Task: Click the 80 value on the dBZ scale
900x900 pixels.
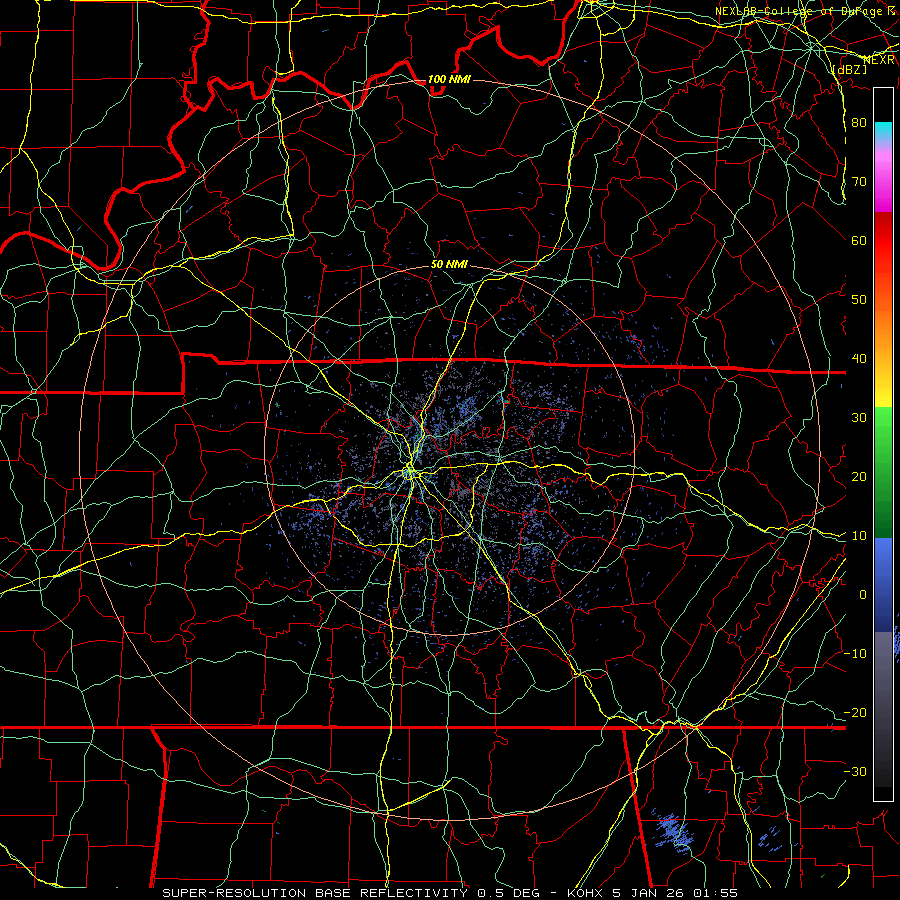Action: pyautogui.click(x=859, y=122)
